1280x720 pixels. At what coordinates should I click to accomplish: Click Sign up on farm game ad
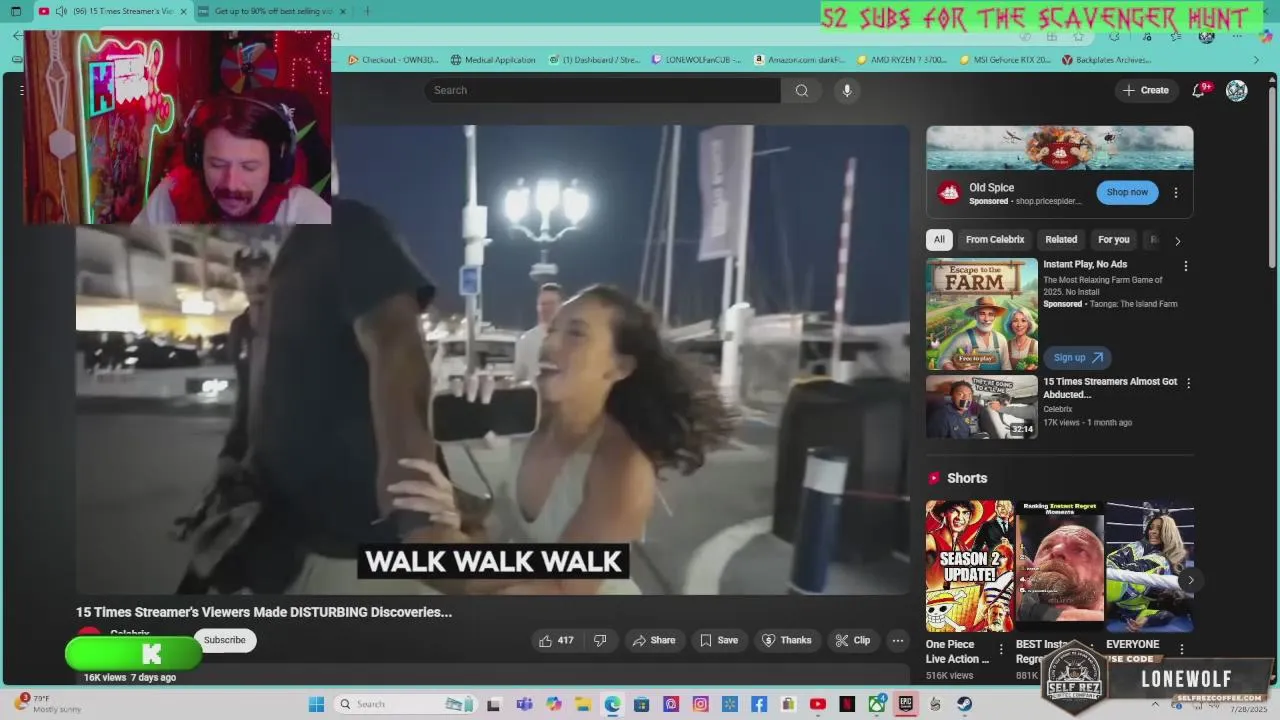click(x=1077, y=357)
